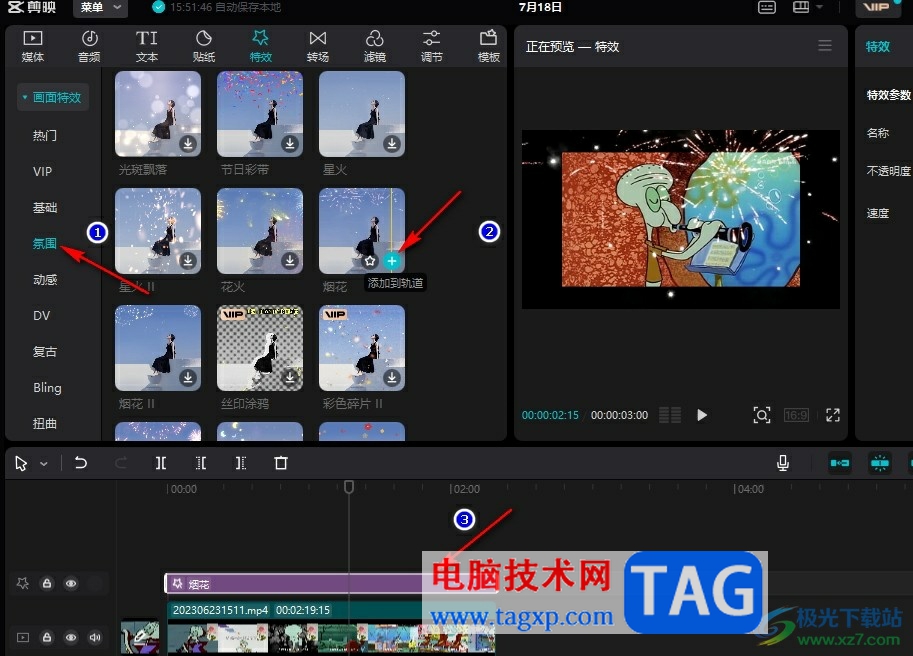Image resolution: width=913 pixels, height=656 pixels.
Task: Add 烟花 effect to track
Action: [x=392, y=261]
